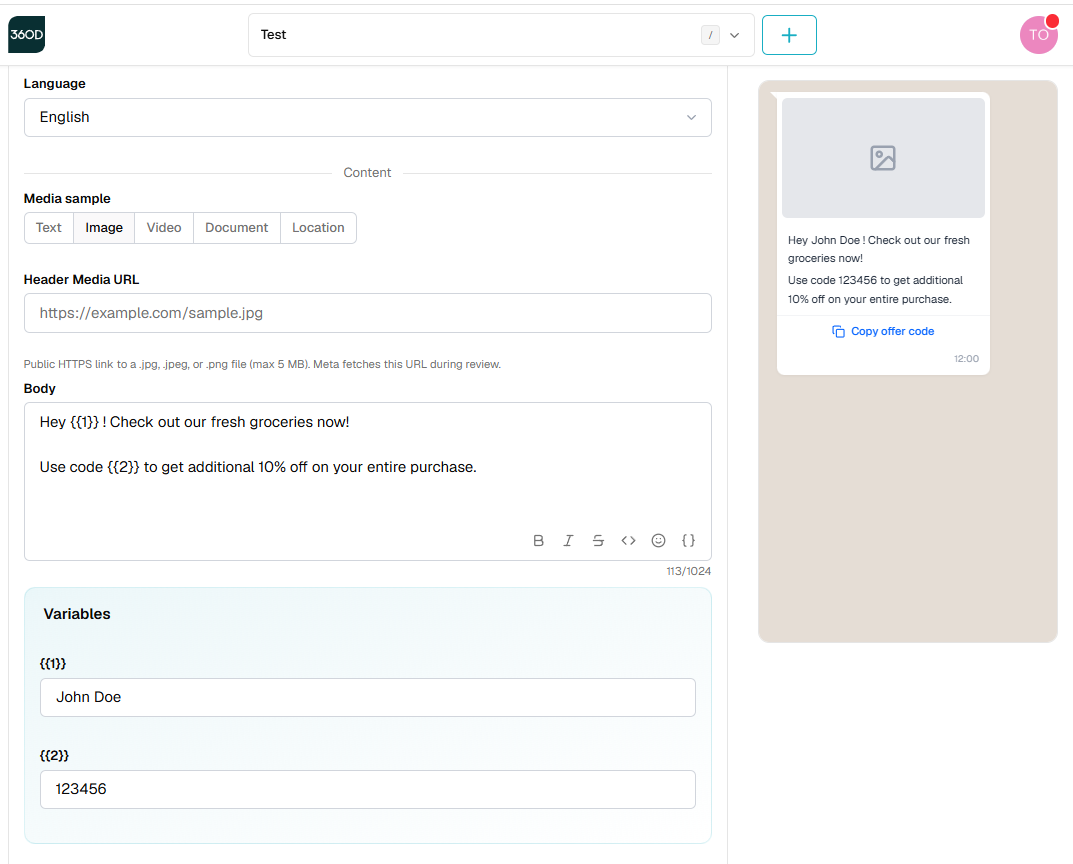Apply code formatting in Body editor
Viewport: 1073px width, 864px height.
pyautogui.click(x=628, y=540)
